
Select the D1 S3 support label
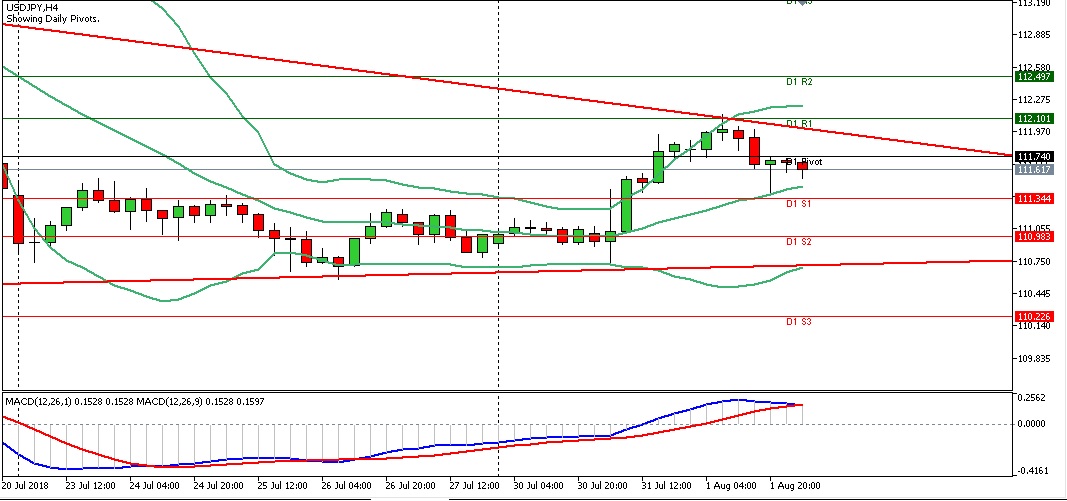799,321
